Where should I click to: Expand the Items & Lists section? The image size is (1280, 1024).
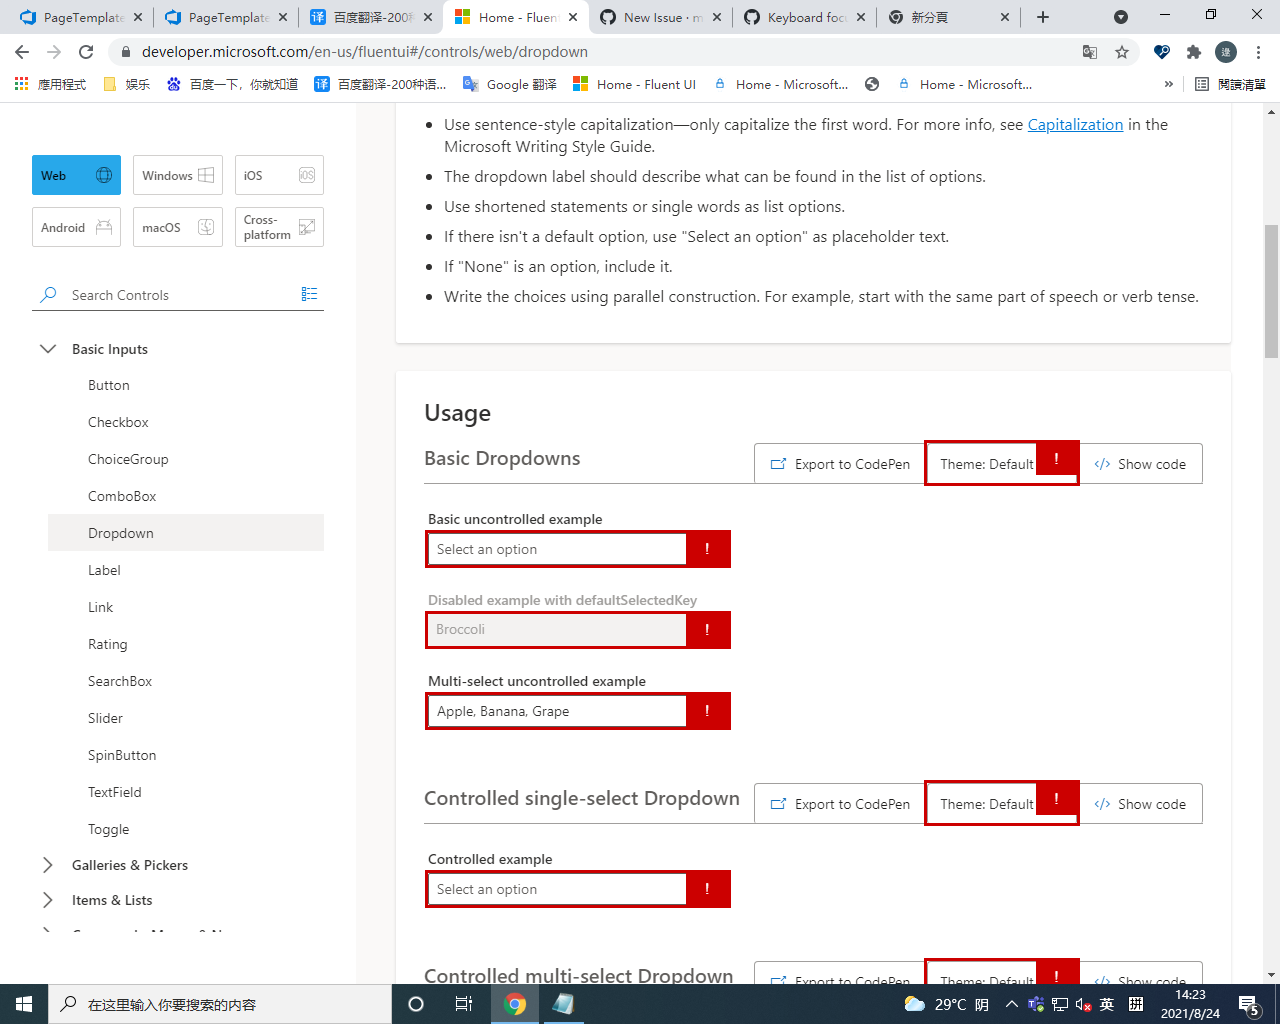[x=48, y=899]
